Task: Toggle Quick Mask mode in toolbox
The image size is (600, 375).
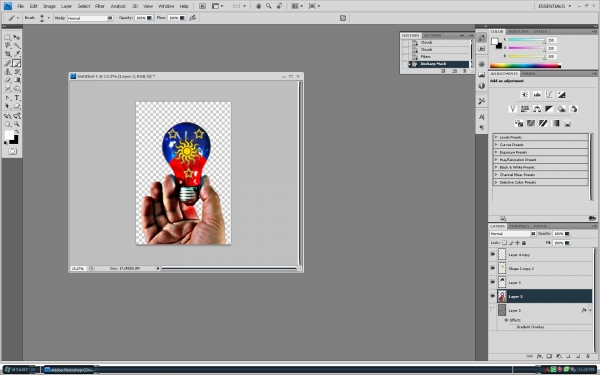Action: click(x=12, y=152)
